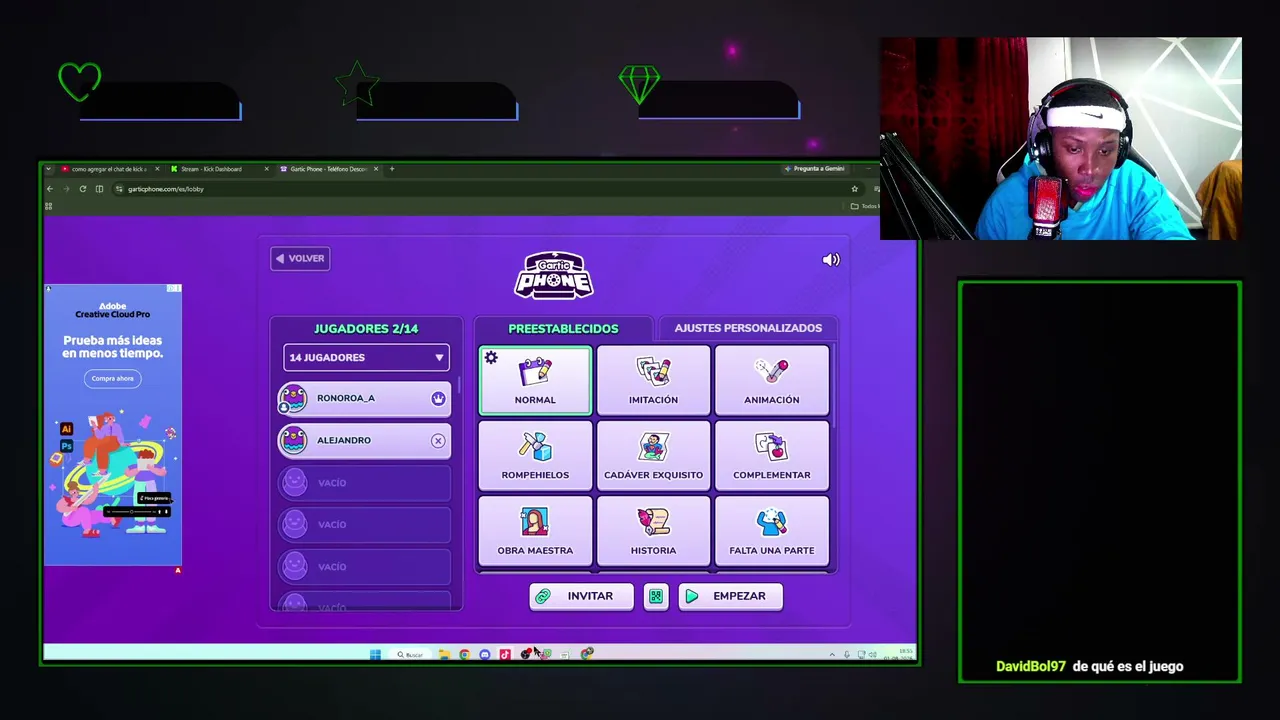
Task: Click the Volver back button
Action: [x=300, y=259]
